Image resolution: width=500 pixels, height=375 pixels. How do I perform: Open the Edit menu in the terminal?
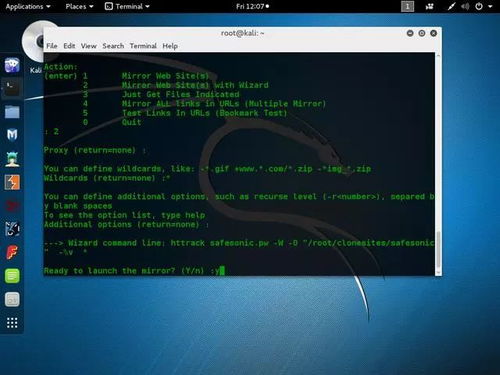pyautogui.click(x=69, y=46)
